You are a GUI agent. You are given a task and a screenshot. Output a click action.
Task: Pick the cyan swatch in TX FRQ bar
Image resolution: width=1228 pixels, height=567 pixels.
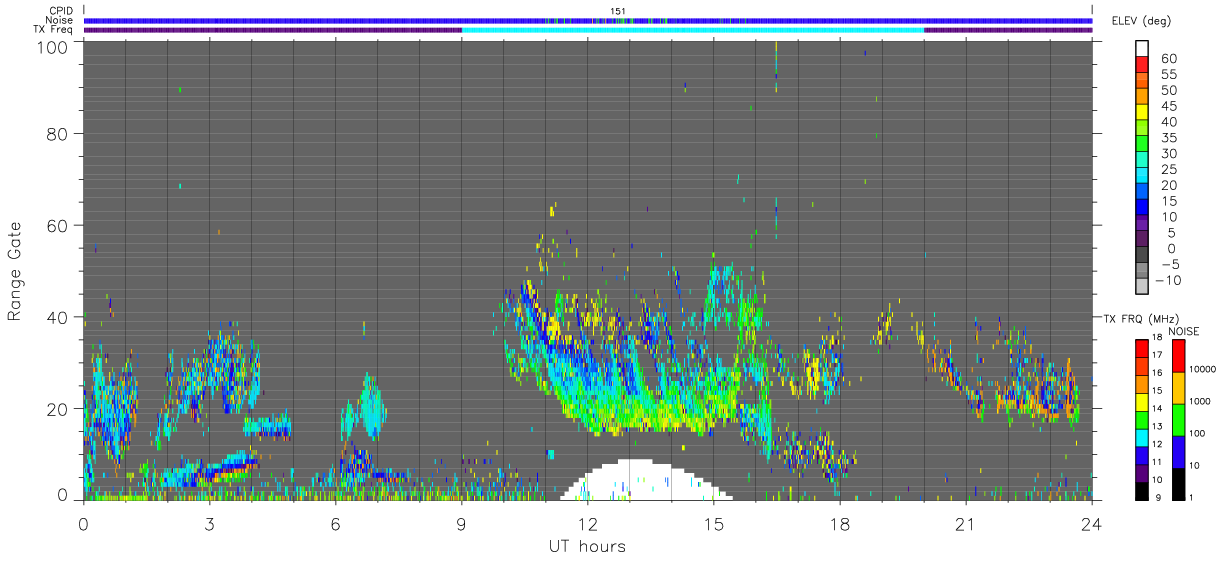1142,436
